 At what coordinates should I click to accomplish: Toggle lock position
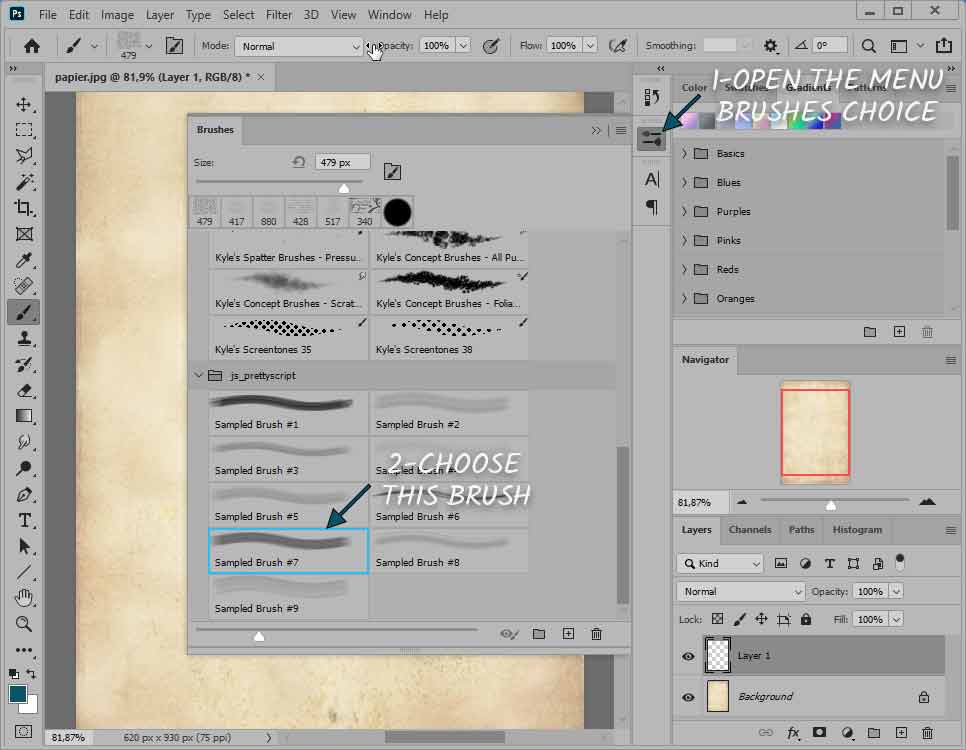click(761, 619)
